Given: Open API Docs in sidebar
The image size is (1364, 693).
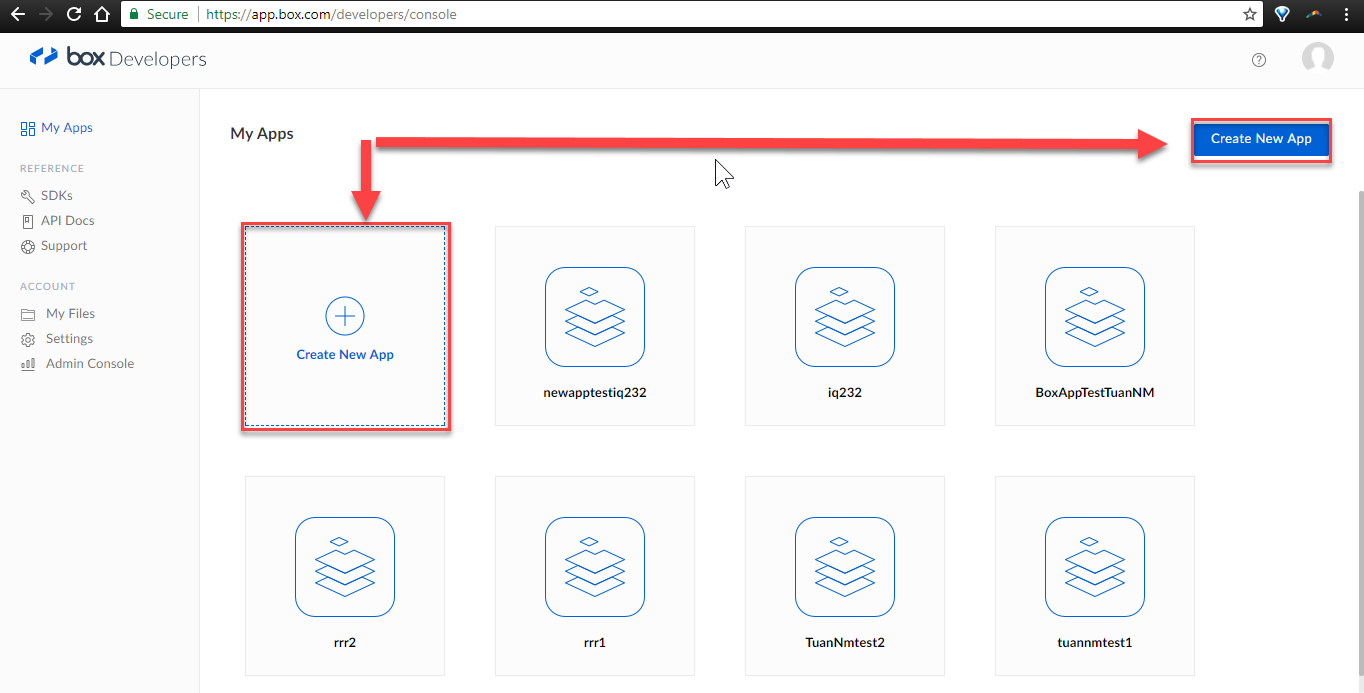Looking at the screenshot, I should pyautogui.click(x=68, y=221).
